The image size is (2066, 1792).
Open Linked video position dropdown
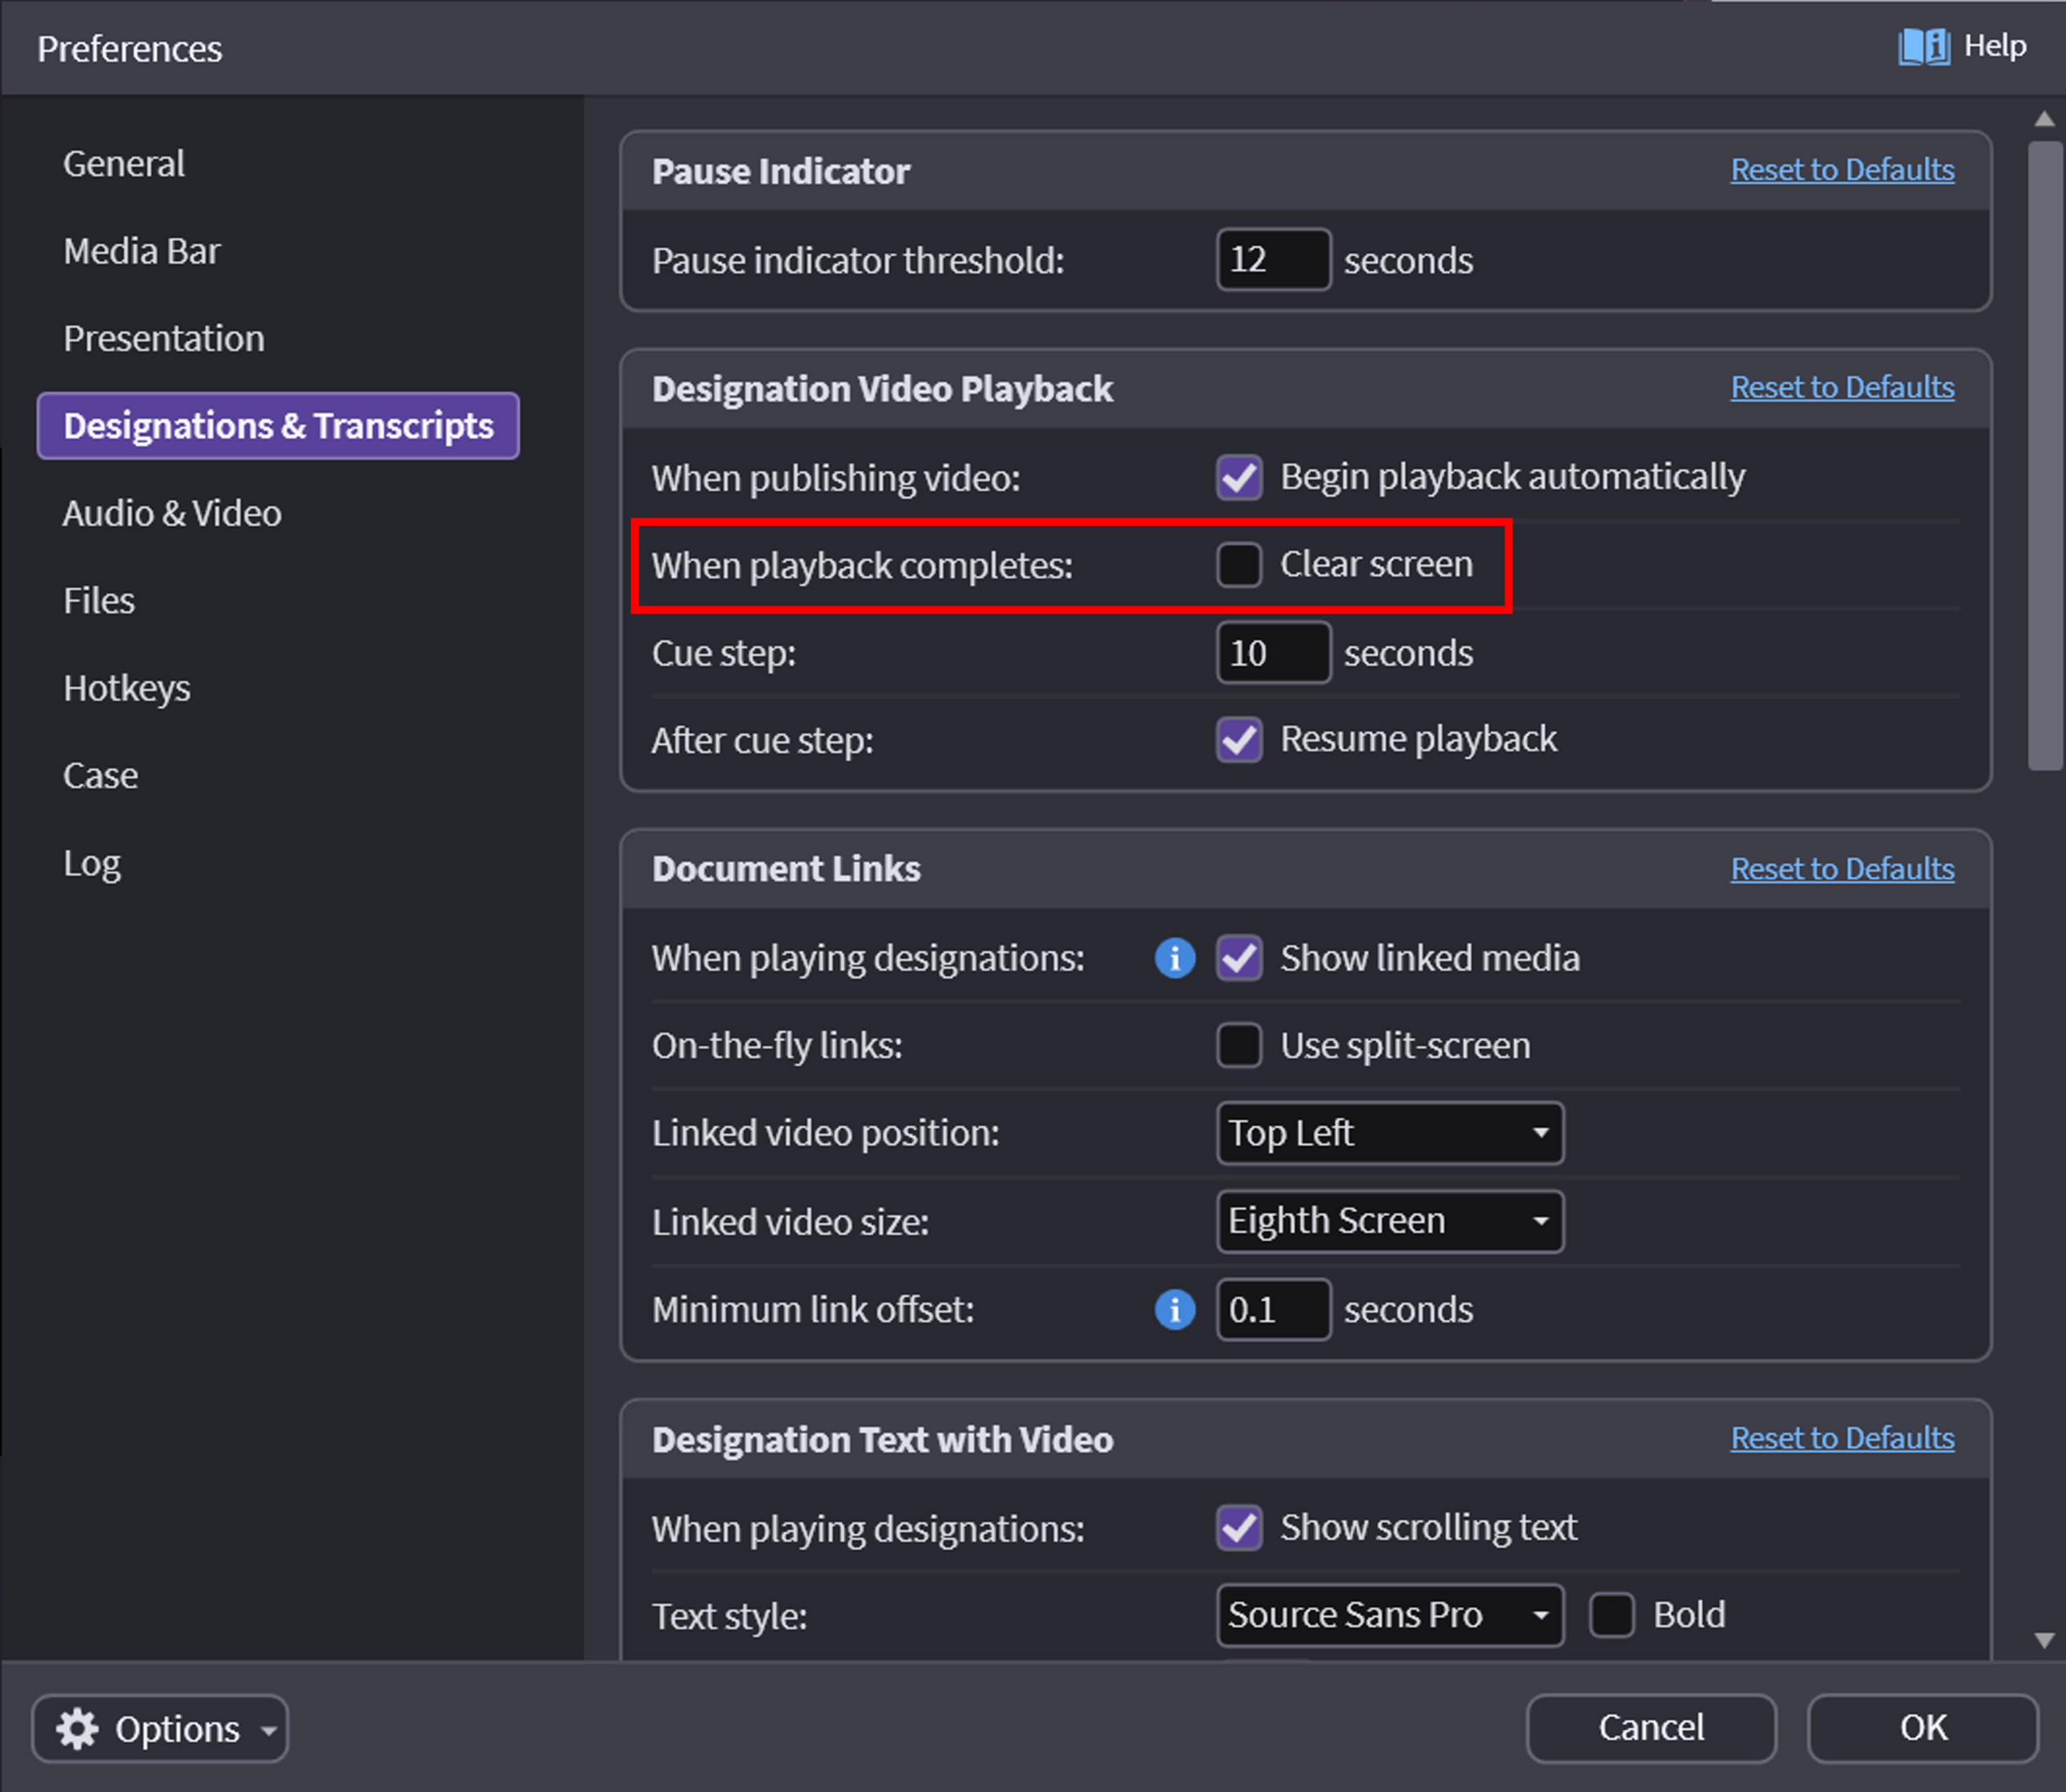click(1389, 1133)
